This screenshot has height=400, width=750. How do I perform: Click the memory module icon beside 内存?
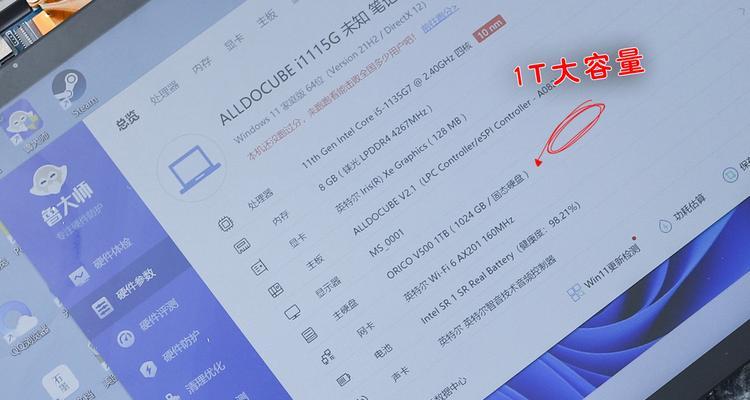pos(242,246)
